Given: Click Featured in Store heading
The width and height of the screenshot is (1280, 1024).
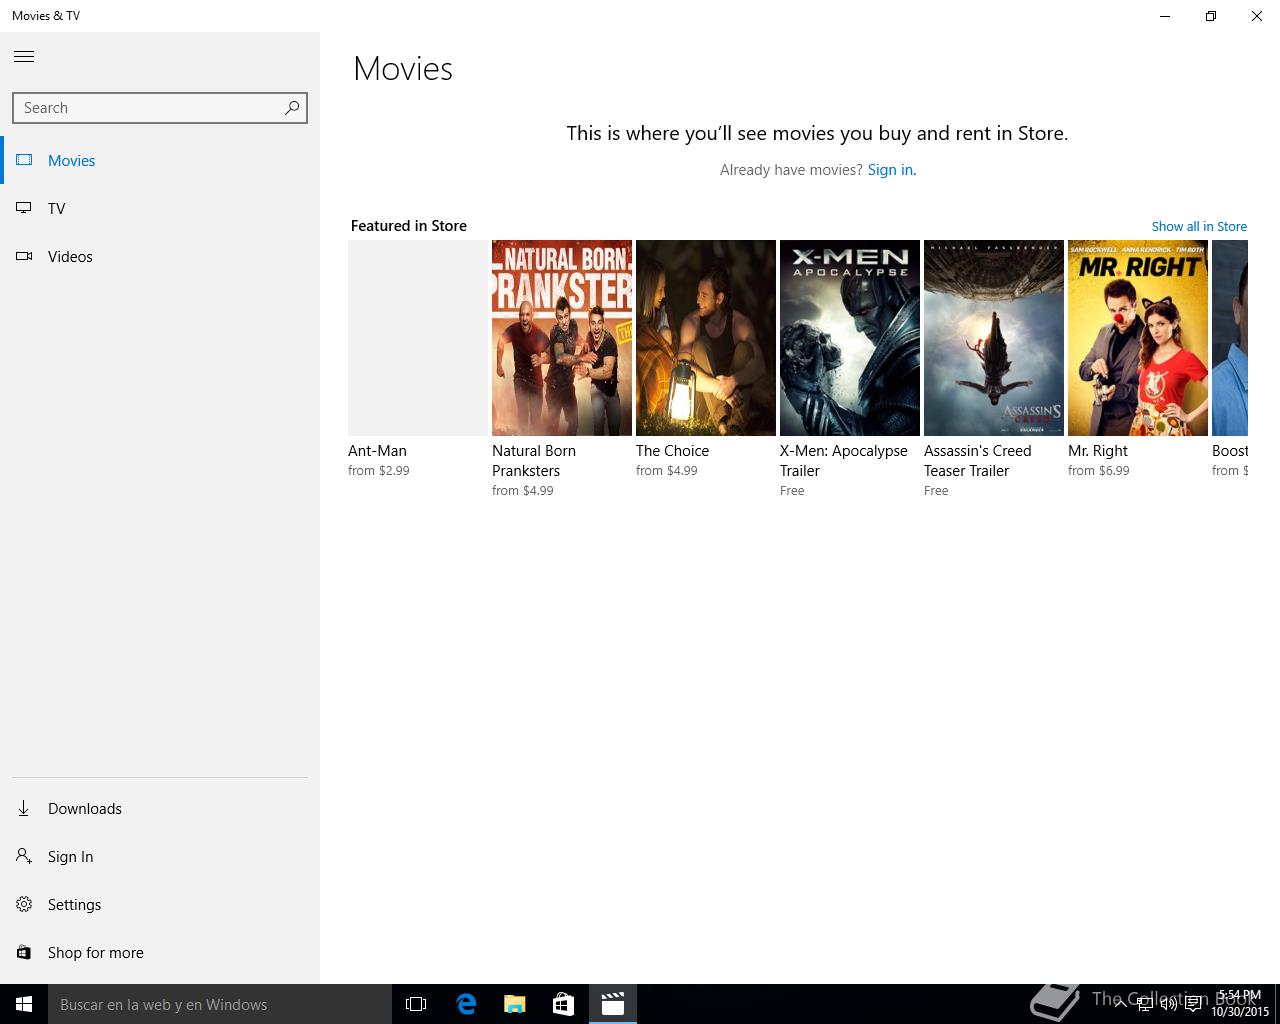Looking at the screenshot, I should click(x=409, y=226).
